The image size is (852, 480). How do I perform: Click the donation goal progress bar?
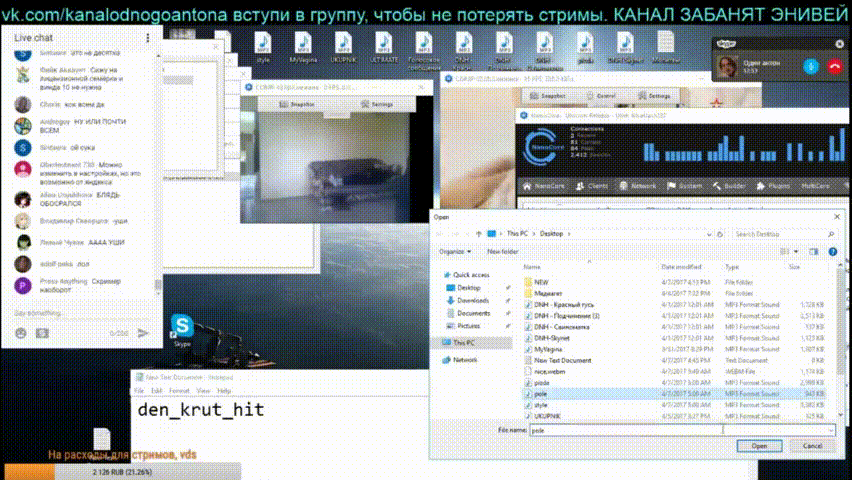(123, 472)
